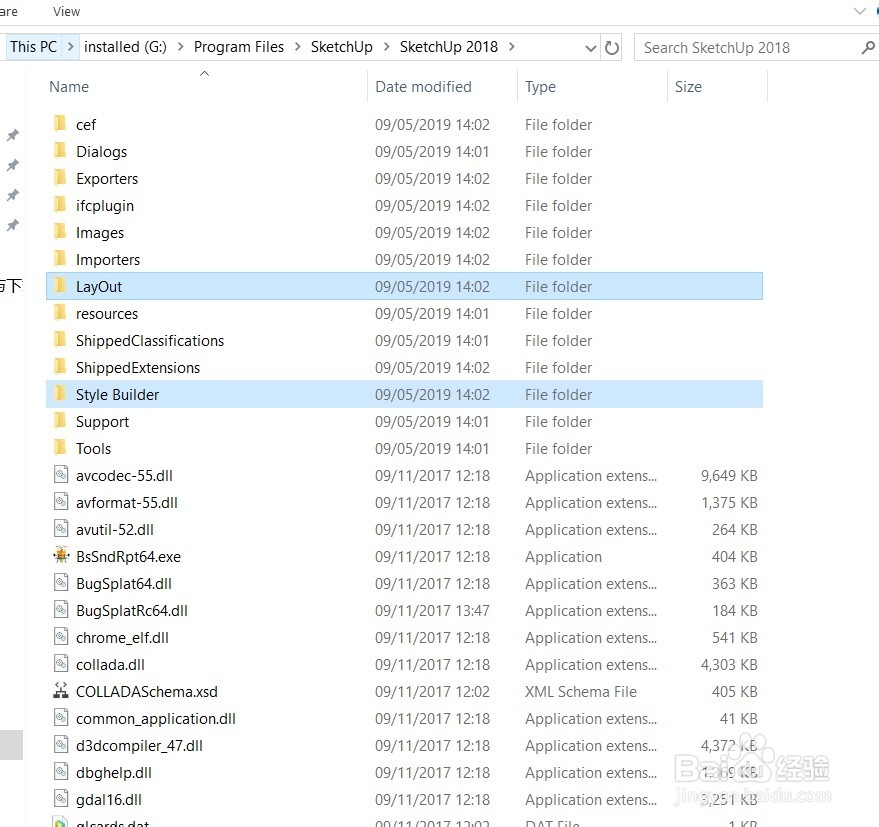Image resolution: width=879 pixels, height=827 pixels.
Task: Click the collada.dll file icon
Action: (x=61, y=663)
